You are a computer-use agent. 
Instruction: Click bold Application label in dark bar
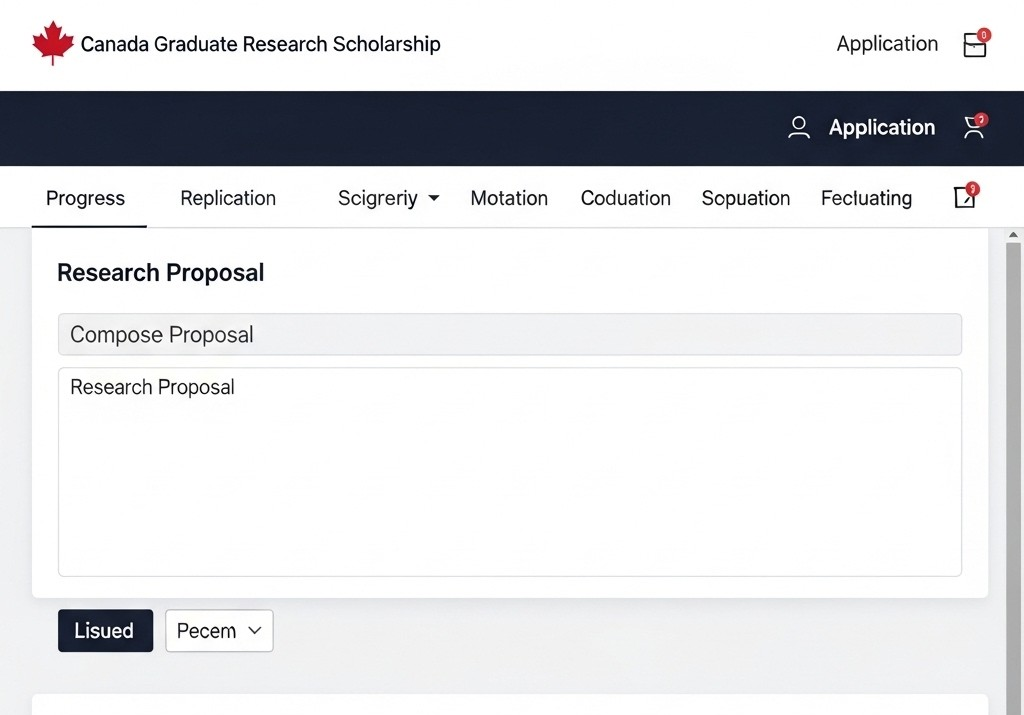click(x=882, y=127)
